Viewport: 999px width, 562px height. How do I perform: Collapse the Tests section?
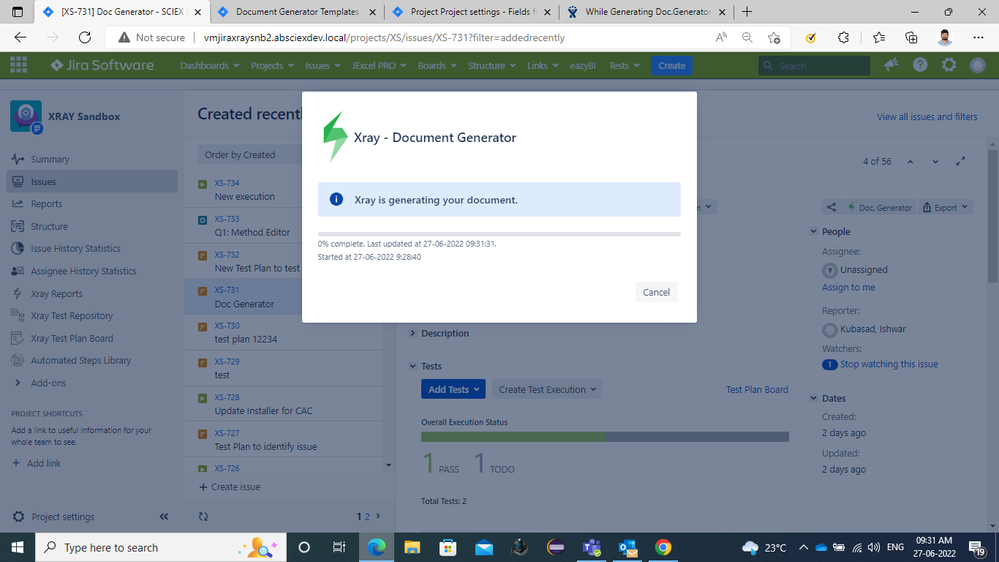pyautogui.click(x=413, y=366)
